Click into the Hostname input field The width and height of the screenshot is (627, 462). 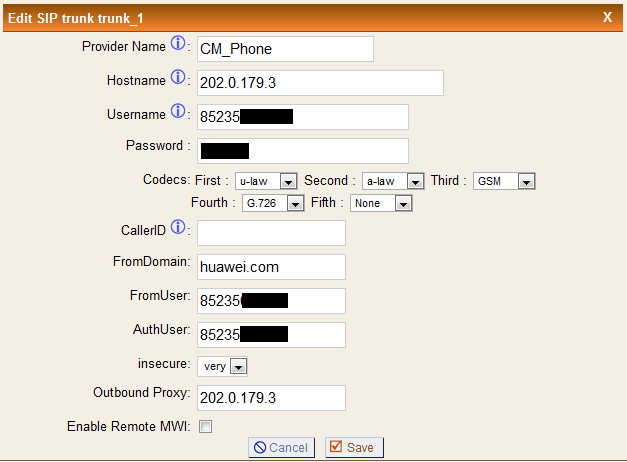(x=320, y=83)
